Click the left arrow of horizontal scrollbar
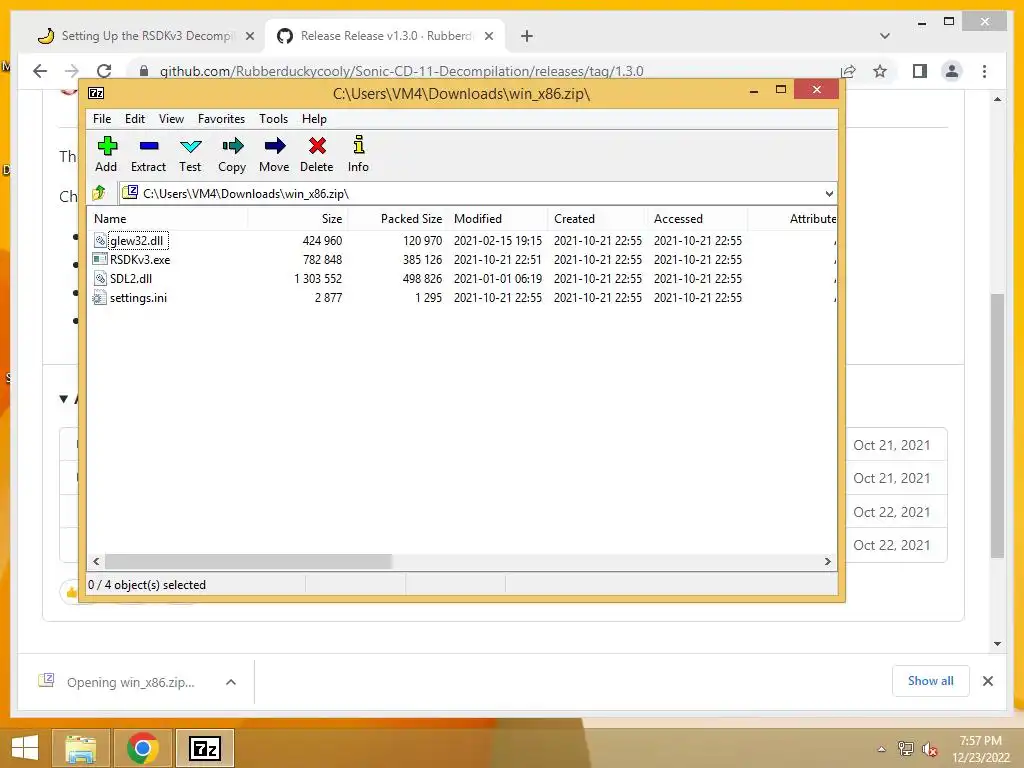The width and height of the screenshot is (1024, 768). (x=96, y=562)
